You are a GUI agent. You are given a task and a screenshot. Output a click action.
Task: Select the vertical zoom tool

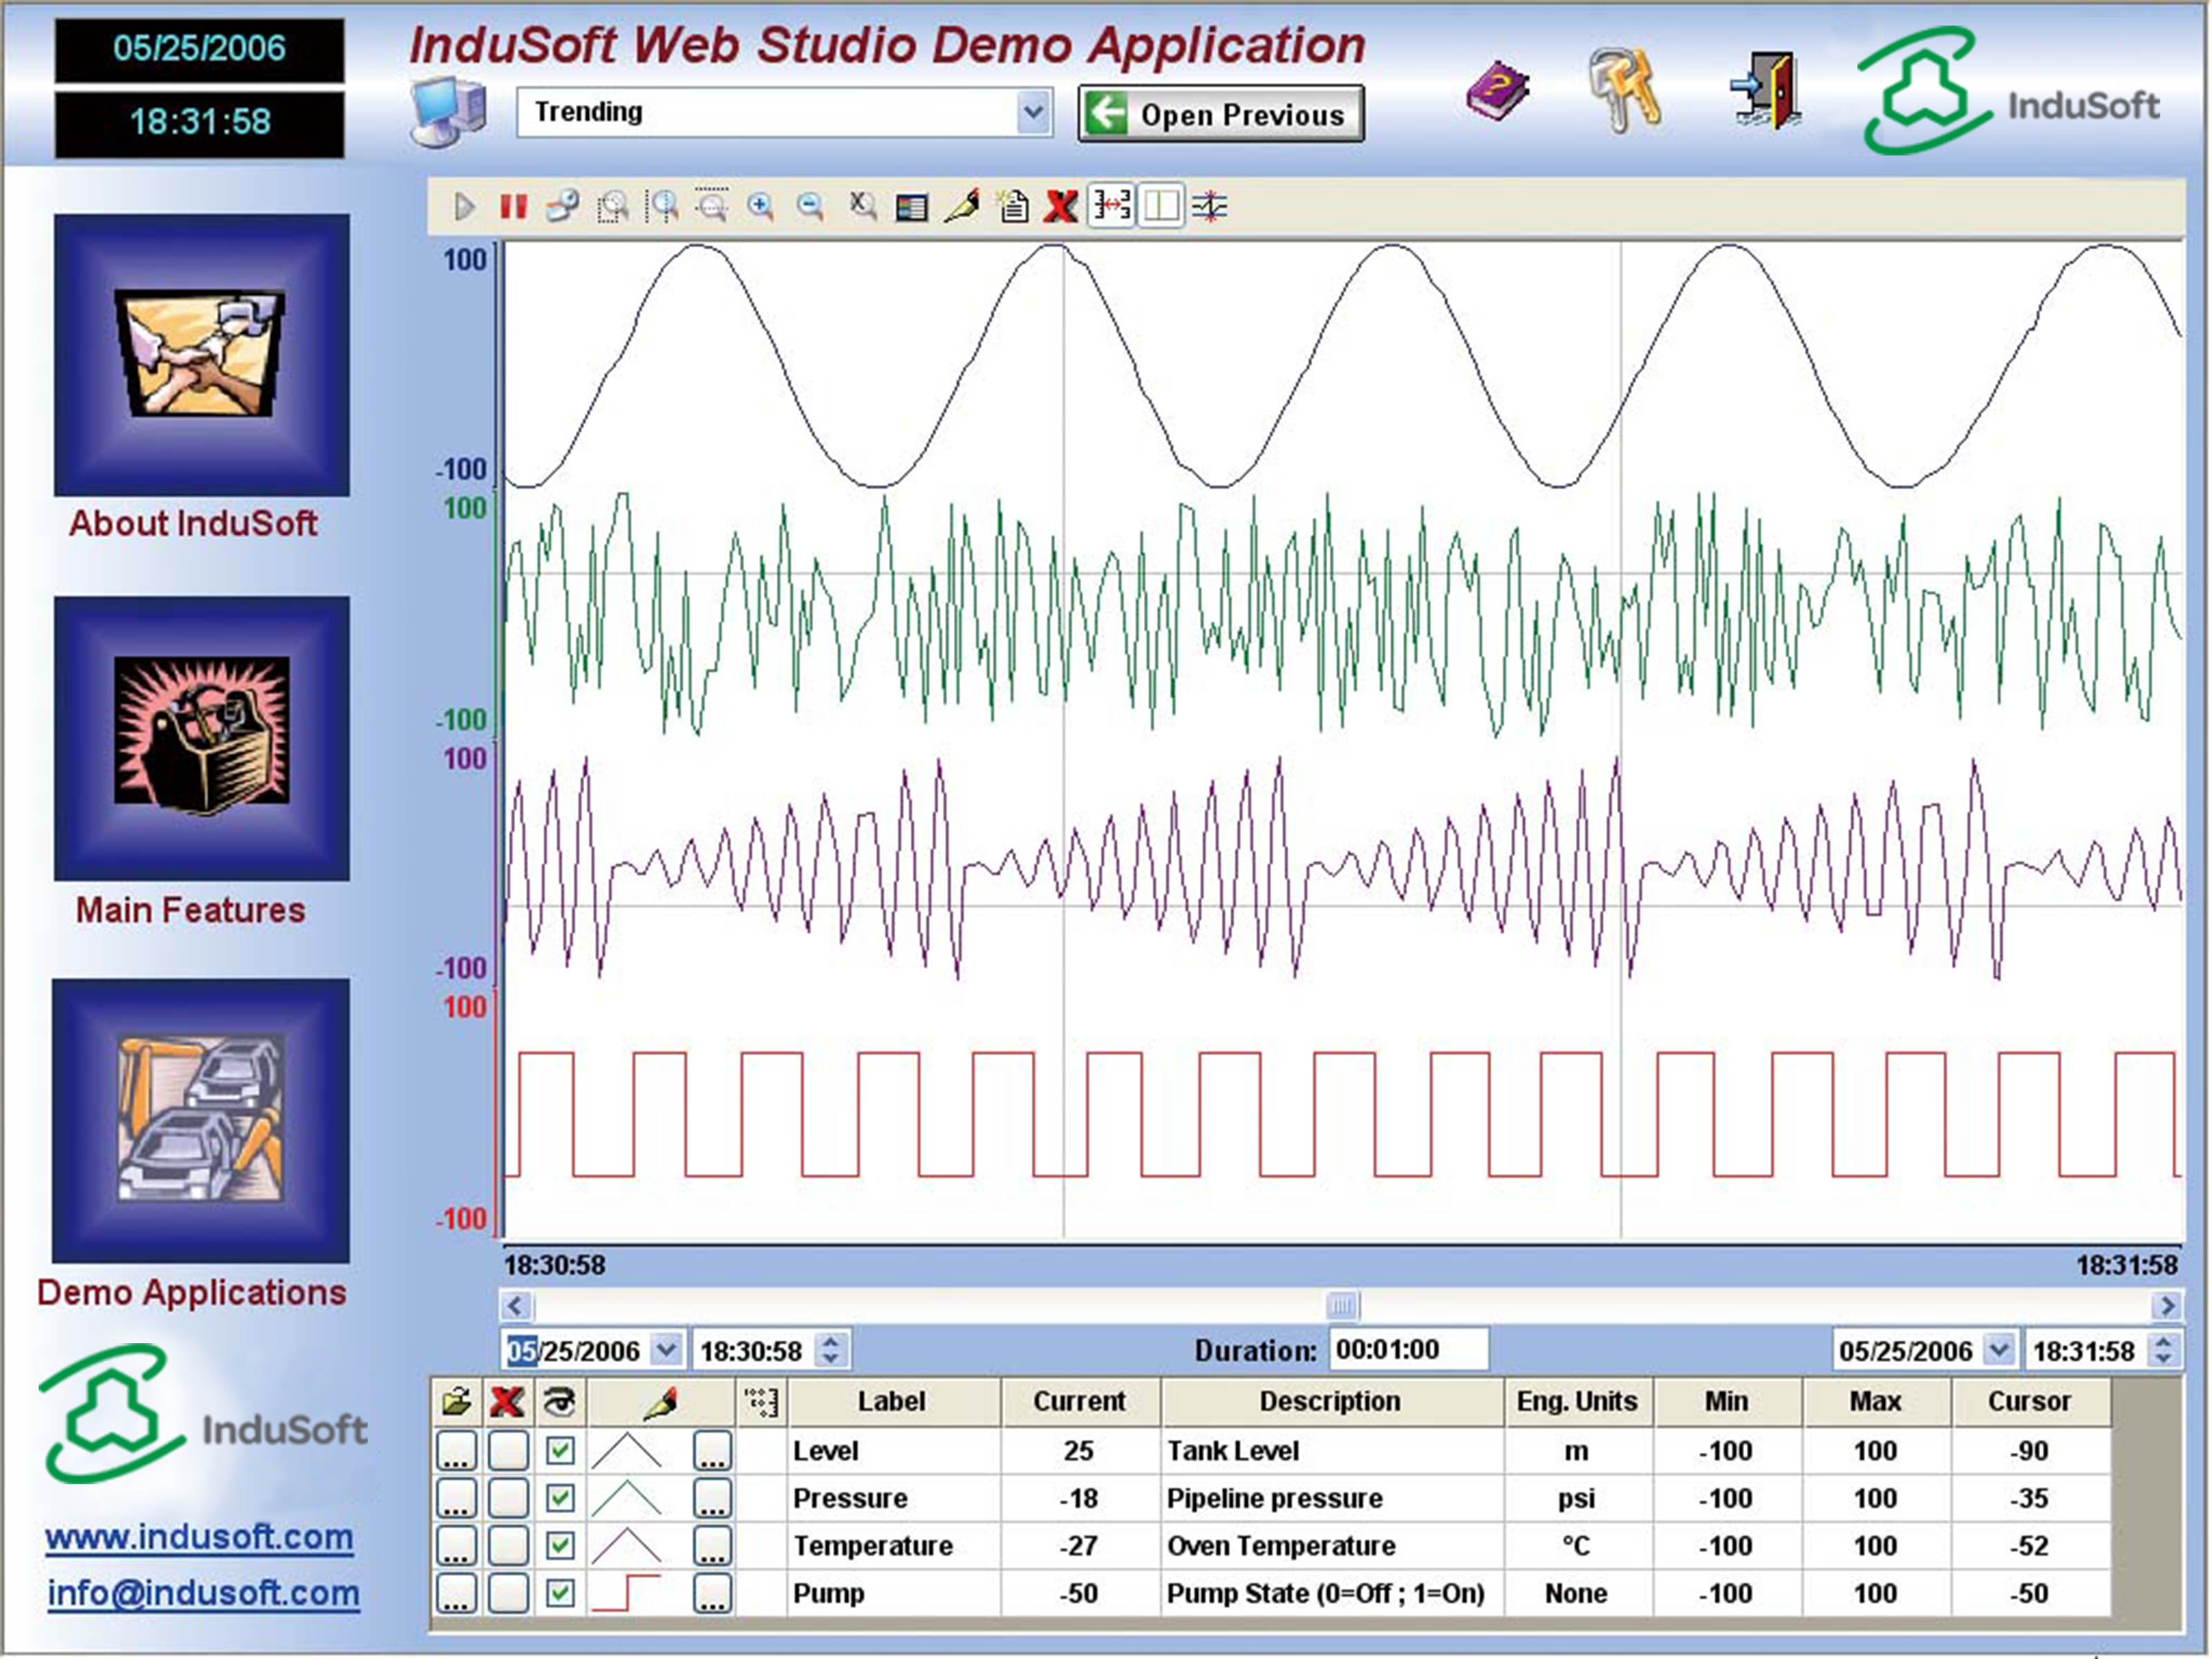712,205
